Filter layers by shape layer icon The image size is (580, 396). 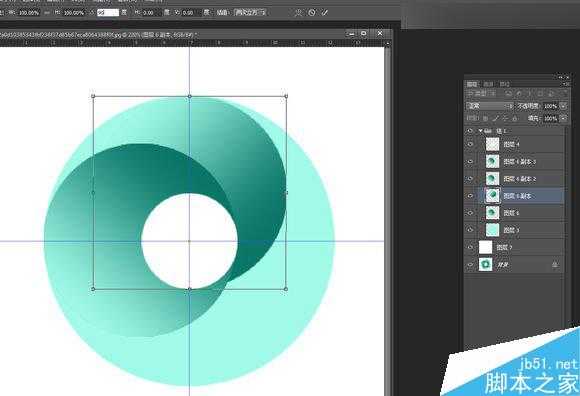[540, 94]
